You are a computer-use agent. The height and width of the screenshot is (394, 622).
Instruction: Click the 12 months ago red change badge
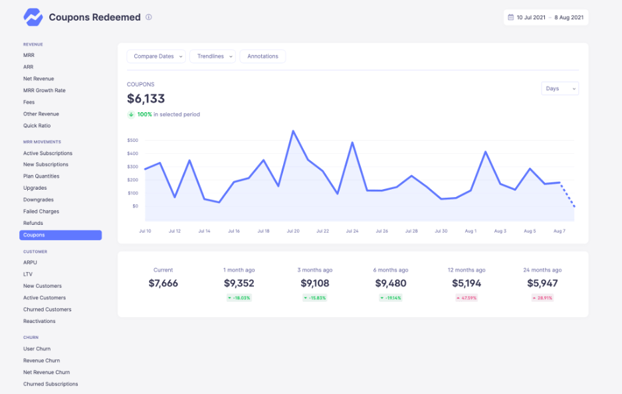(x=466, y=298)
